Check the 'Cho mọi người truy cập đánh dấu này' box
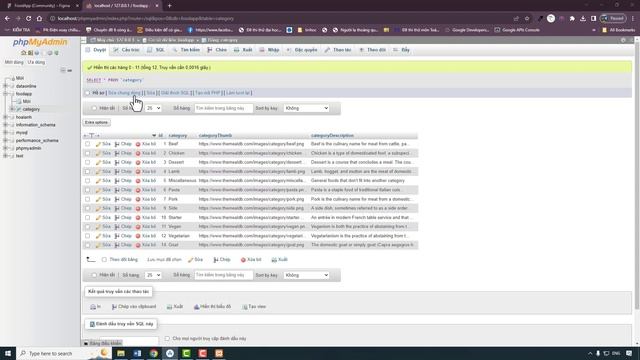640x360 pixels. coord(167,338)
